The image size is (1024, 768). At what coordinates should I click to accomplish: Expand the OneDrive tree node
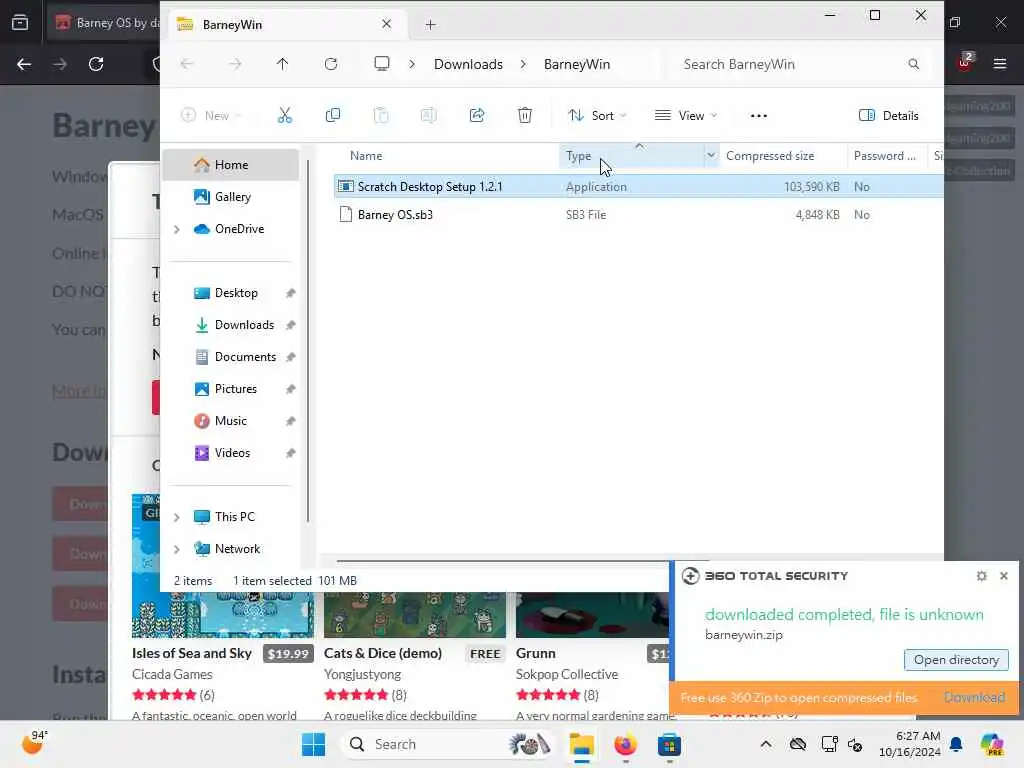coord(176,229)
